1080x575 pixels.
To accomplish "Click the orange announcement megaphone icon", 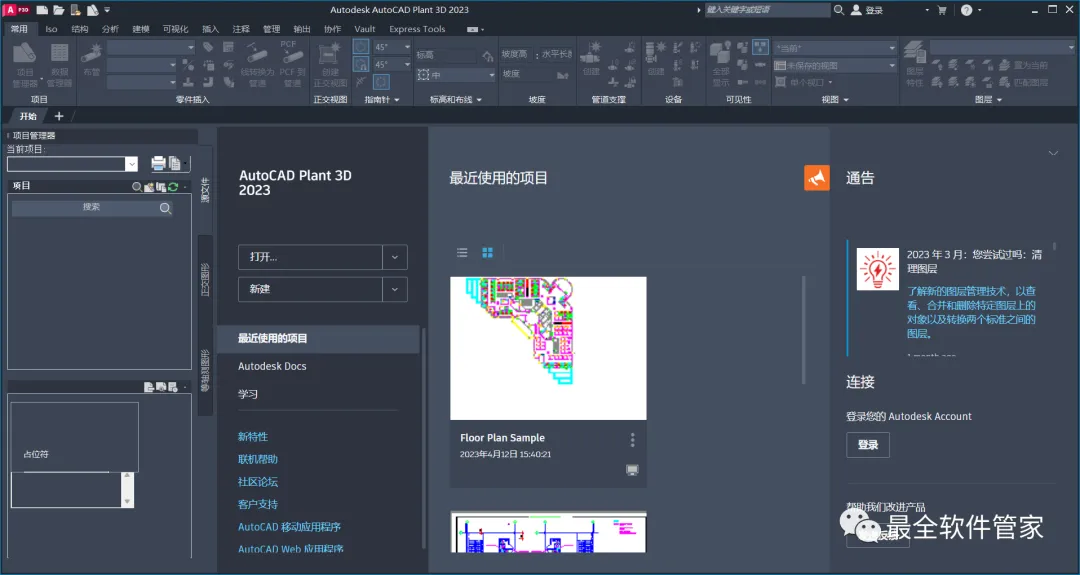I will pos(817,178).
